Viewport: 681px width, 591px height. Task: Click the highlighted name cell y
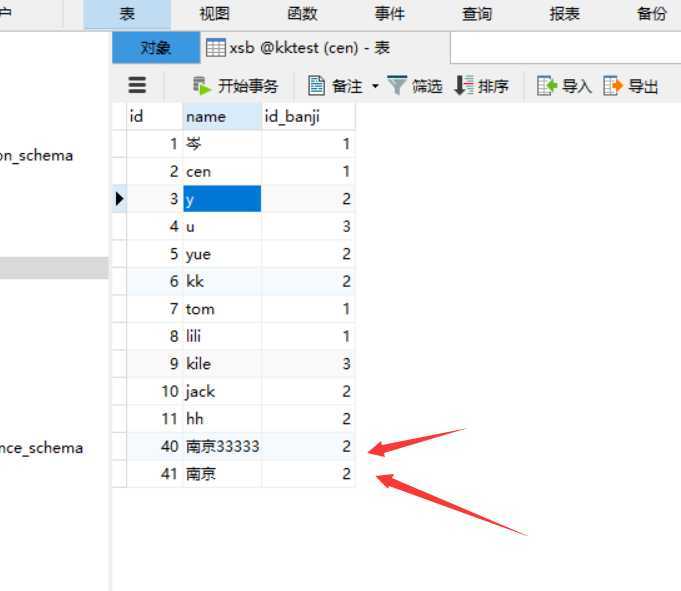tap(222, 199)
